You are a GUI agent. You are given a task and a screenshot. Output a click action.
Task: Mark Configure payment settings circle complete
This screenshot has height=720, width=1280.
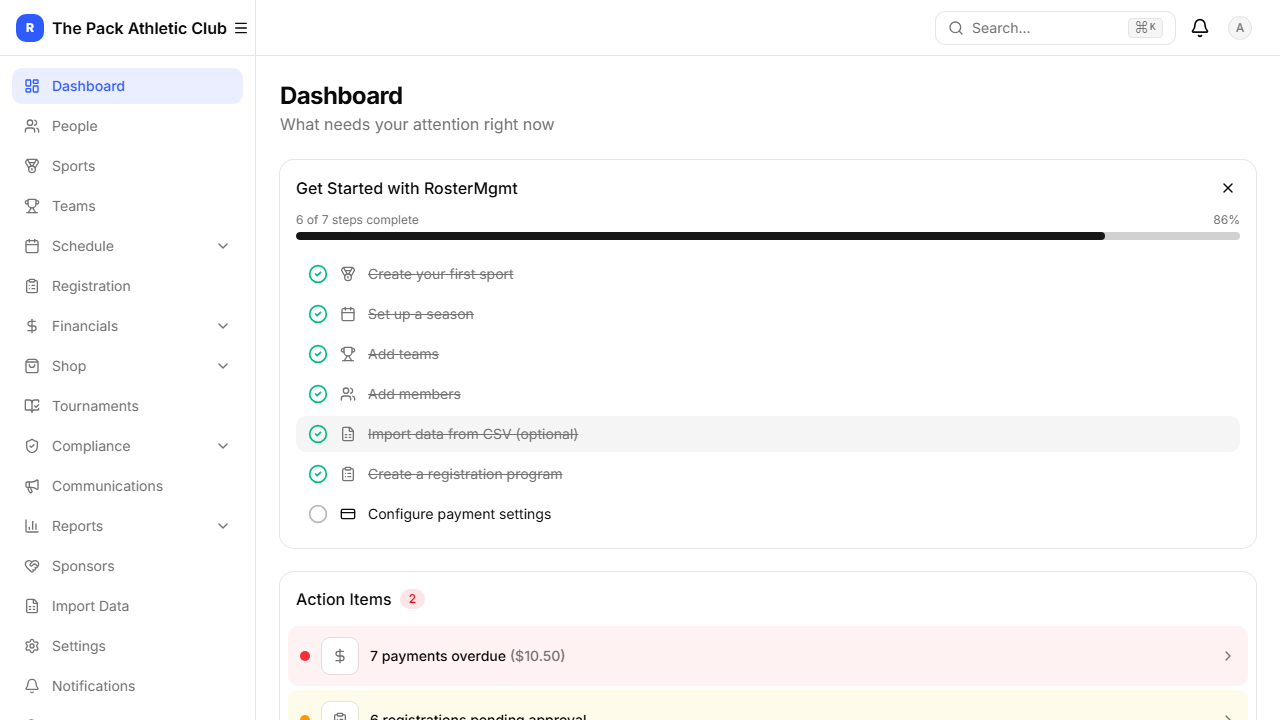(x=318, y=514)
